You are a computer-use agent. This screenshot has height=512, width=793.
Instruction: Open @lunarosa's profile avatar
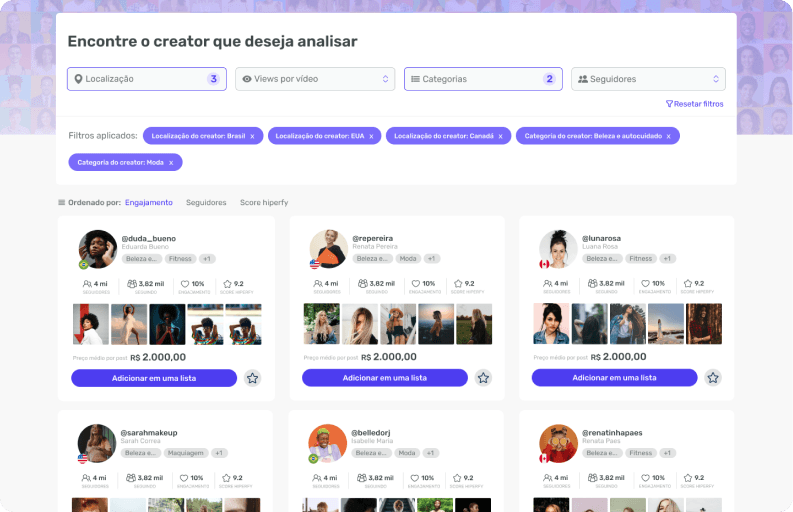(x=558, y=248)
